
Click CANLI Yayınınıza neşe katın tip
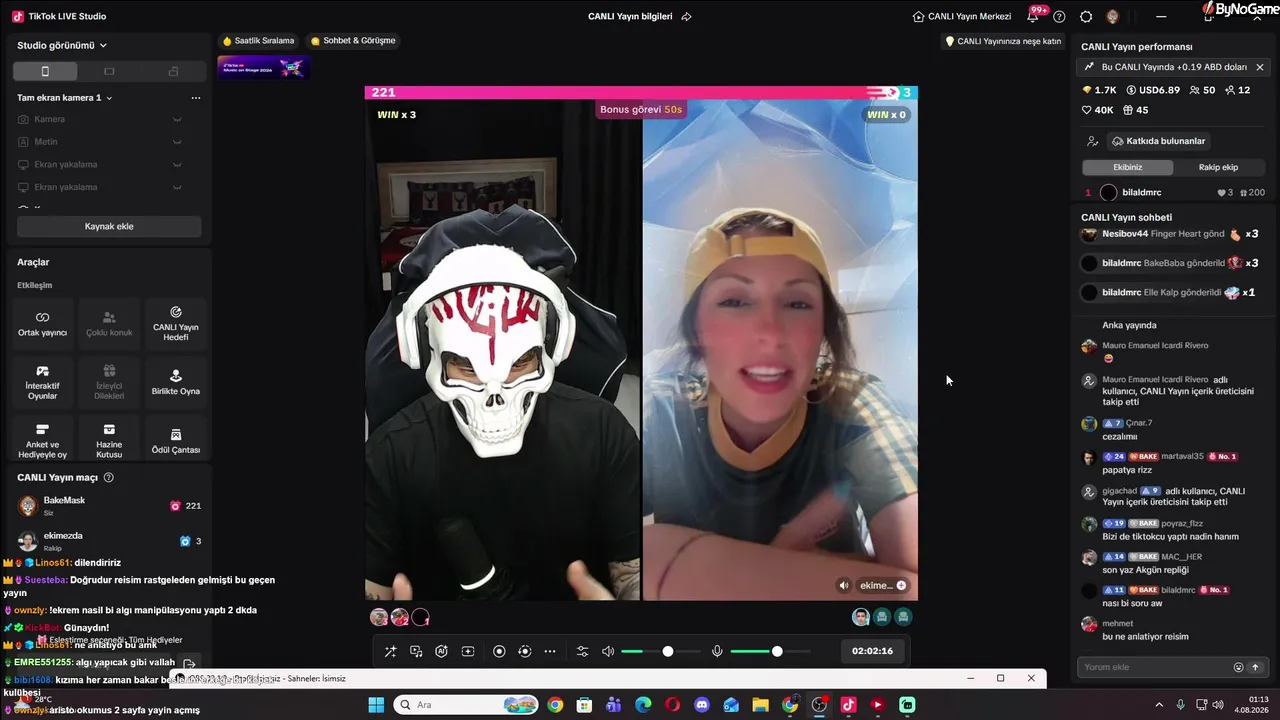coord(1003,41)
